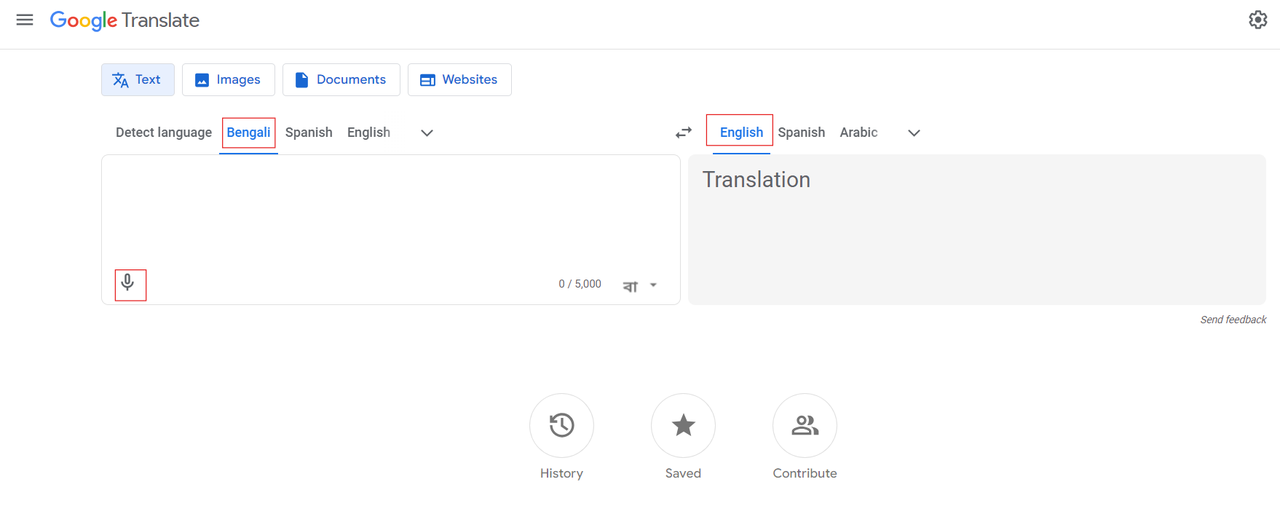Toggle the Bengali input tool button
1280x506 pixels.
point(630,285)
